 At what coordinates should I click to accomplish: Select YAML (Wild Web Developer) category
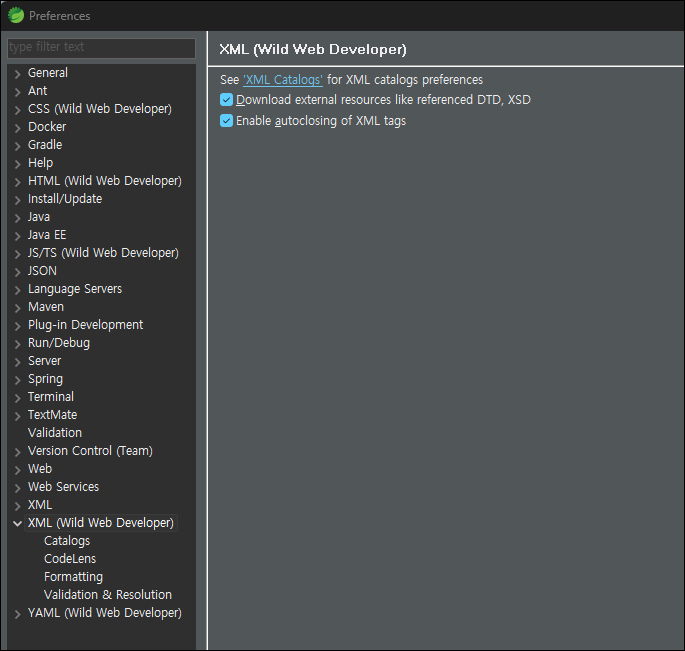coord(104,613)
